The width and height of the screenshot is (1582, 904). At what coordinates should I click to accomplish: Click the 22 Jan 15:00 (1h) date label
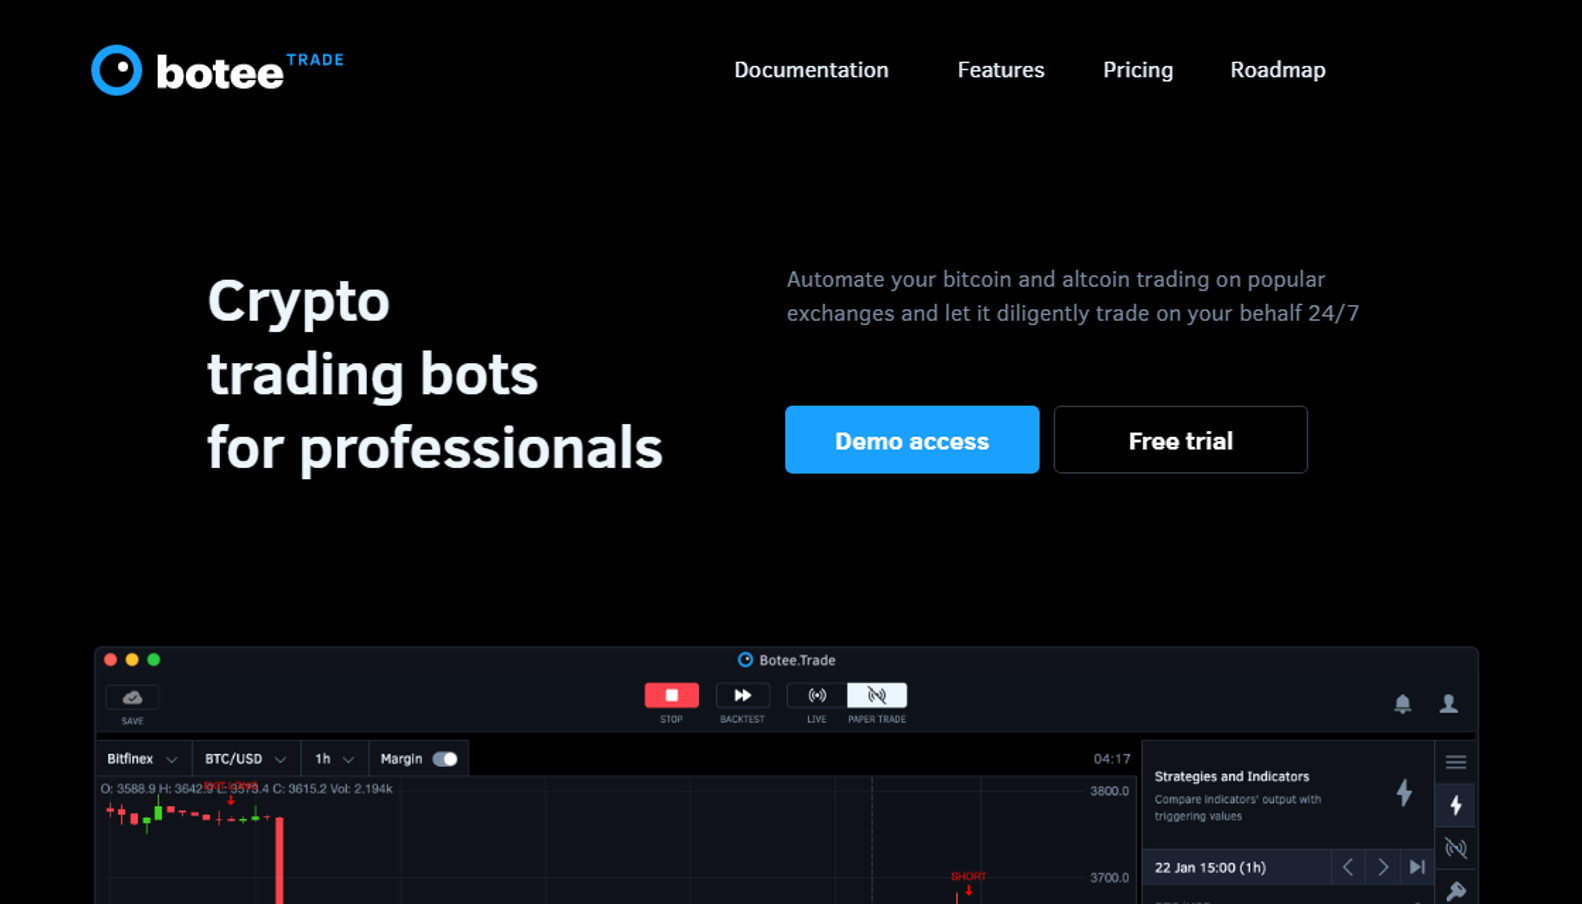click(1210, 867)
